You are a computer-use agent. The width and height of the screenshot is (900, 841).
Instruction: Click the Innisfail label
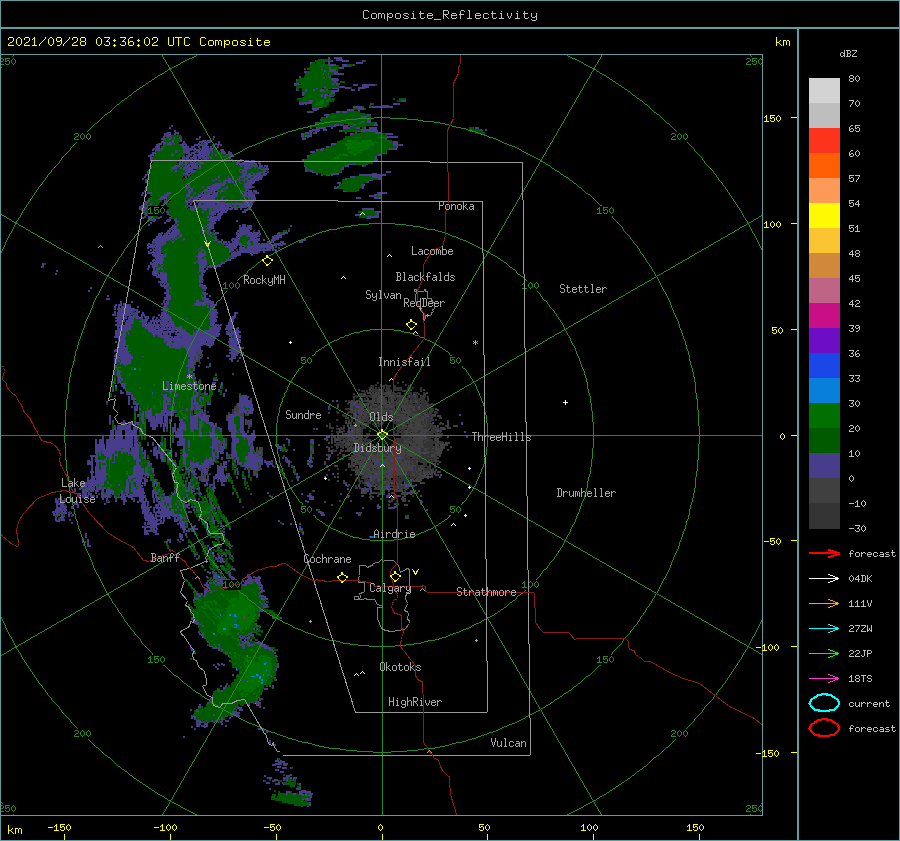[404, 362]
